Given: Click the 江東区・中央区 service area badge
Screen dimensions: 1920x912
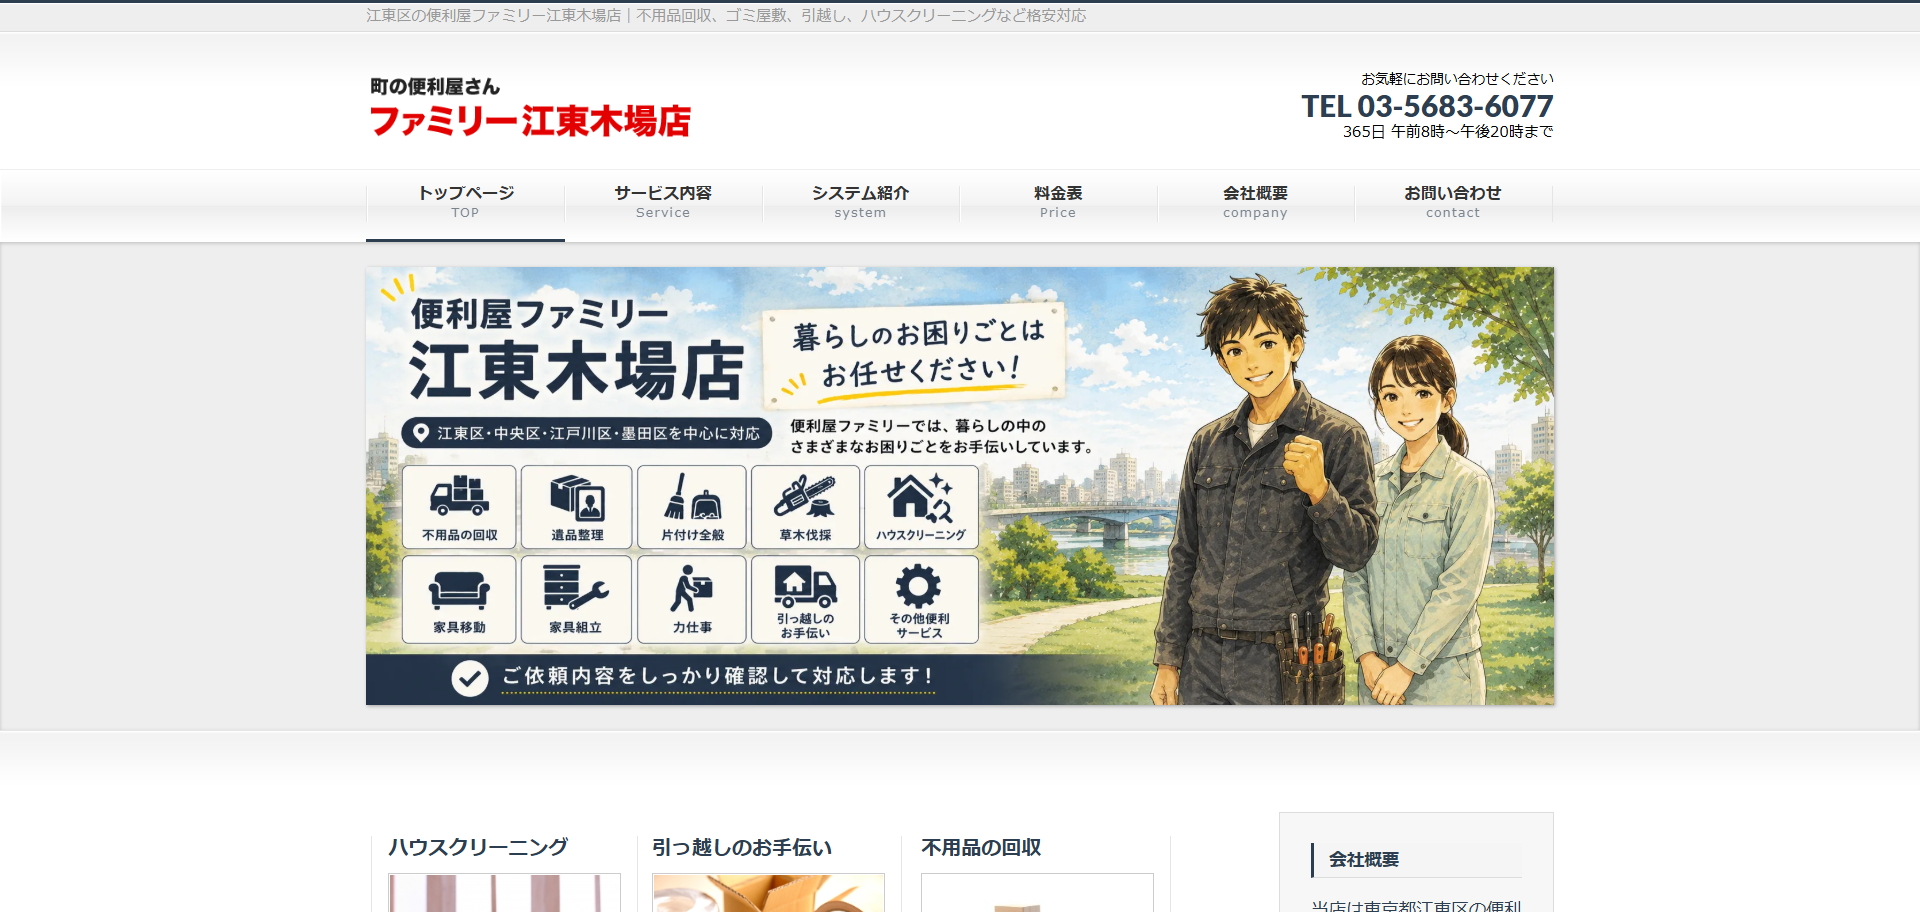Looking at the screenshot, I should click(x=587, y=433).
